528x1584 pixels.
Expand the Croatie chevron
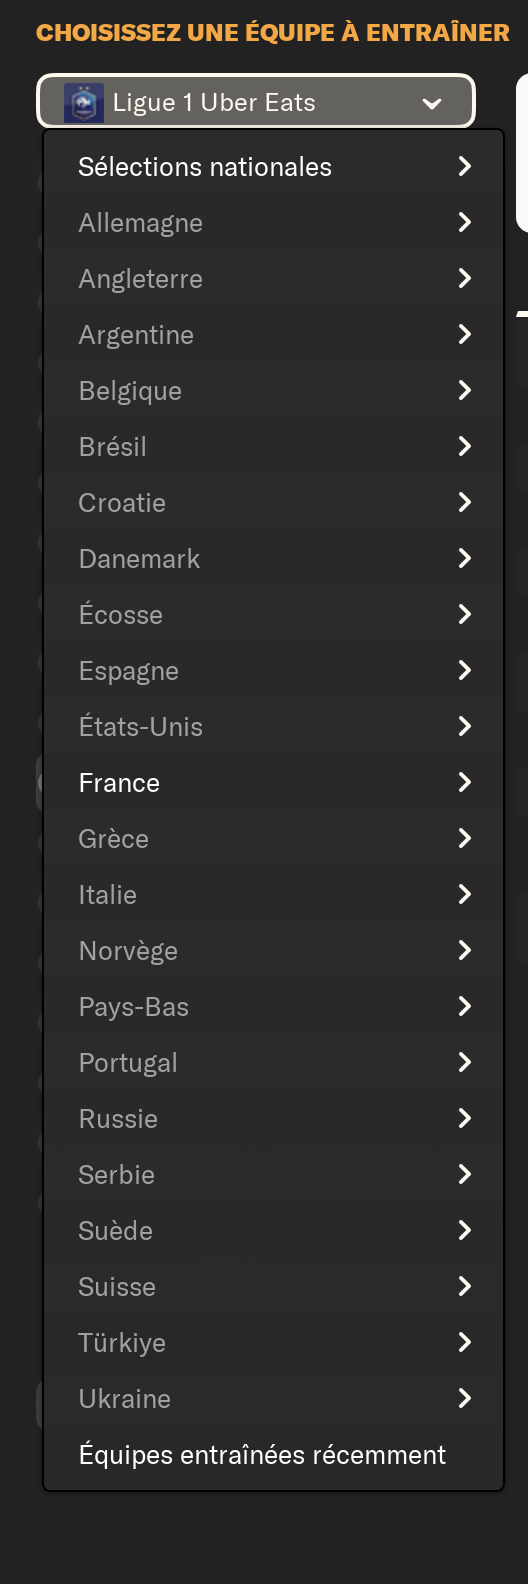(464, 502)
